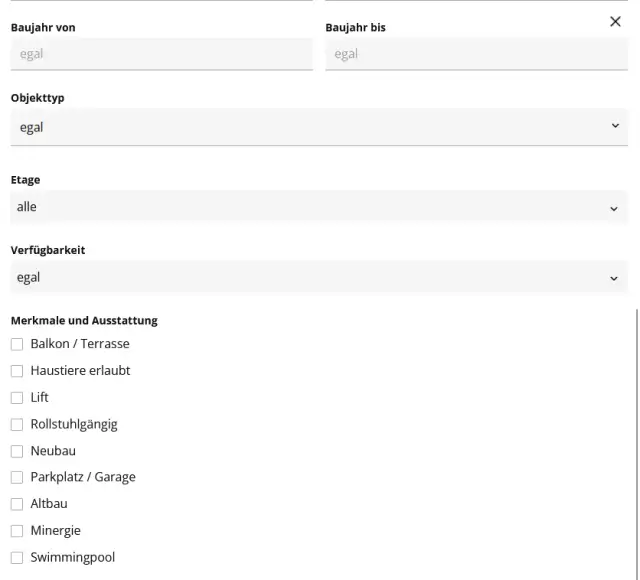Enable Parkplatz / Garage filter
The width and height of the screenshot is (640, 580).
click(x=17, y=478)
